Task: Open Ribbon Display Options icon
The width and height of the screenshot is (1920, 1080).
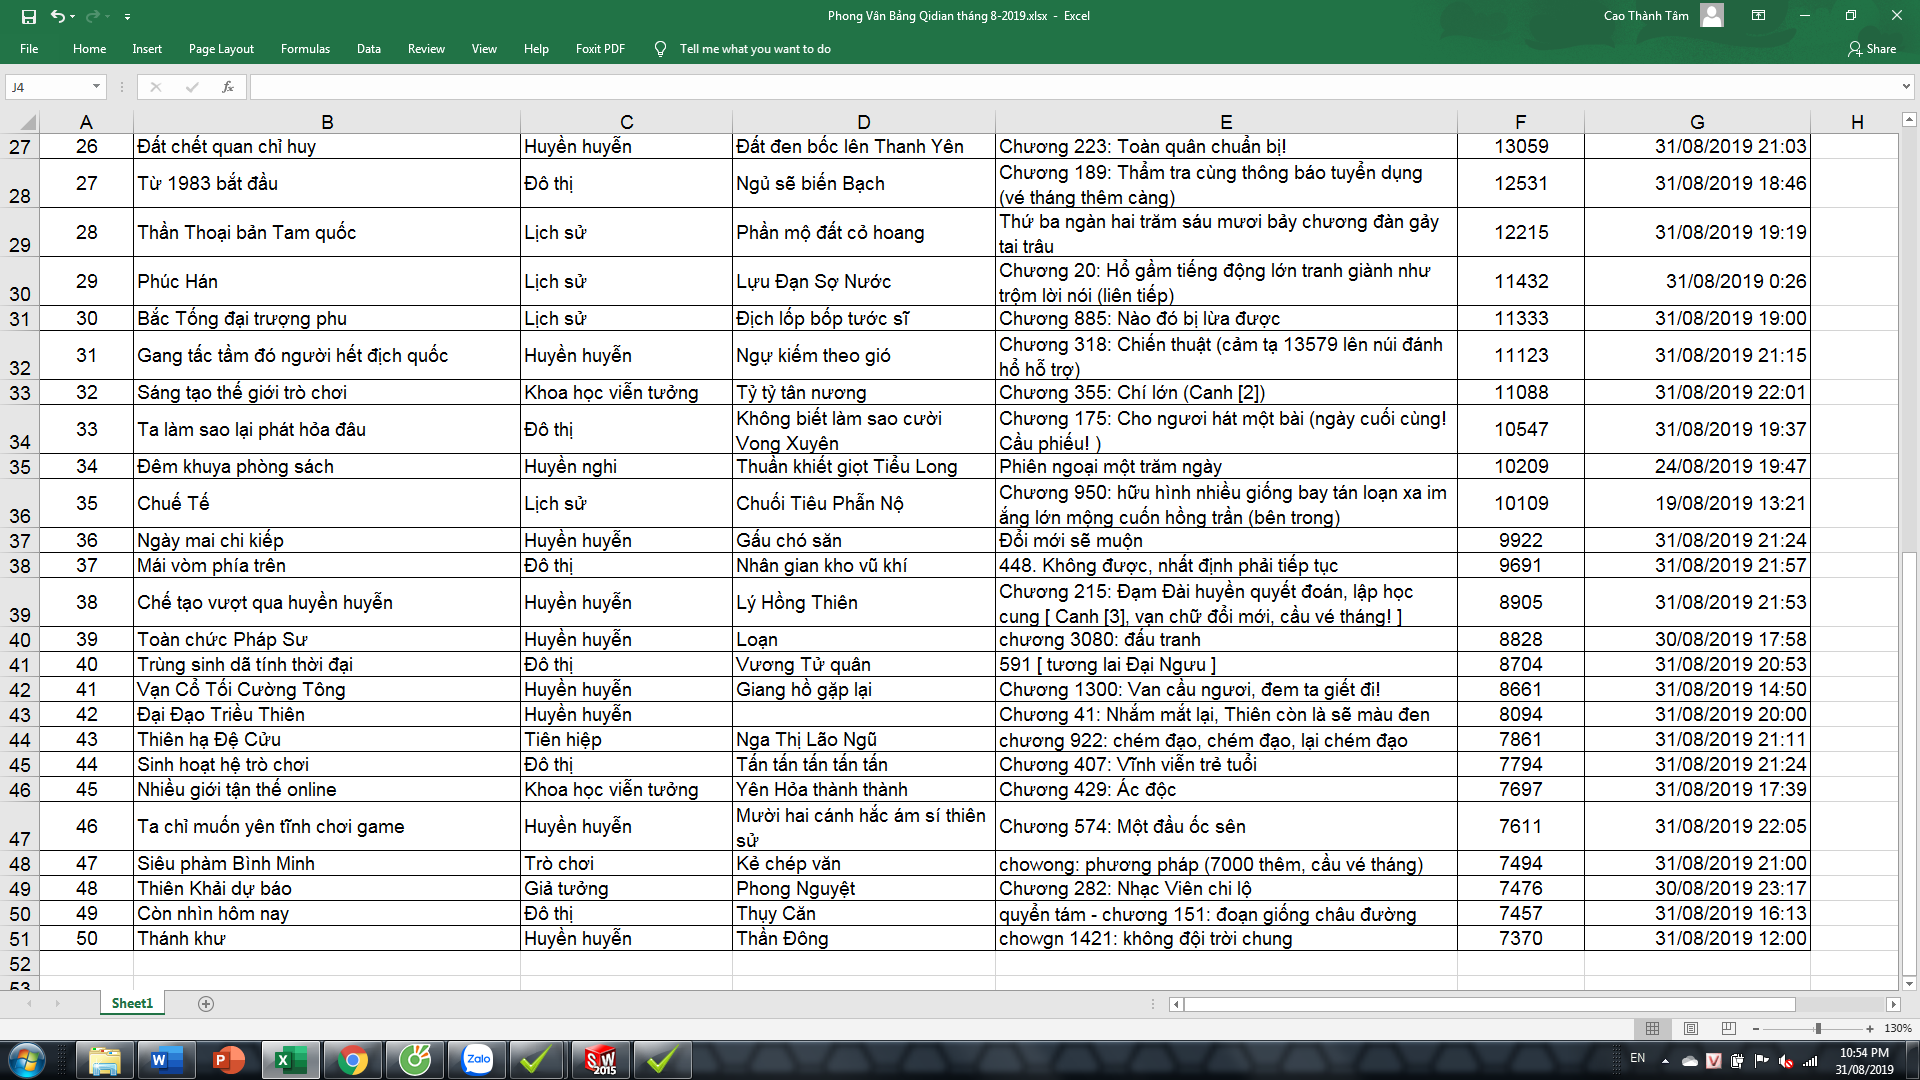Action: coord(1758,16)
